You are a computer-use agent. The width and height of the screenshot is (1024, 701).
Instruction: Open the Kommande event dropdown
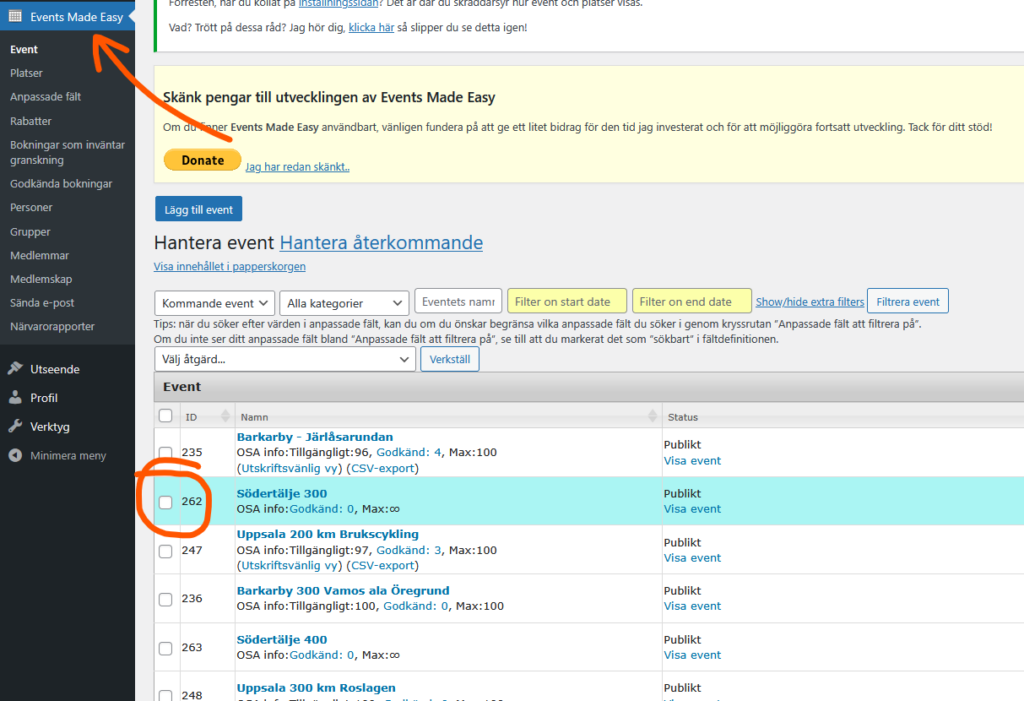click(214, 303)
